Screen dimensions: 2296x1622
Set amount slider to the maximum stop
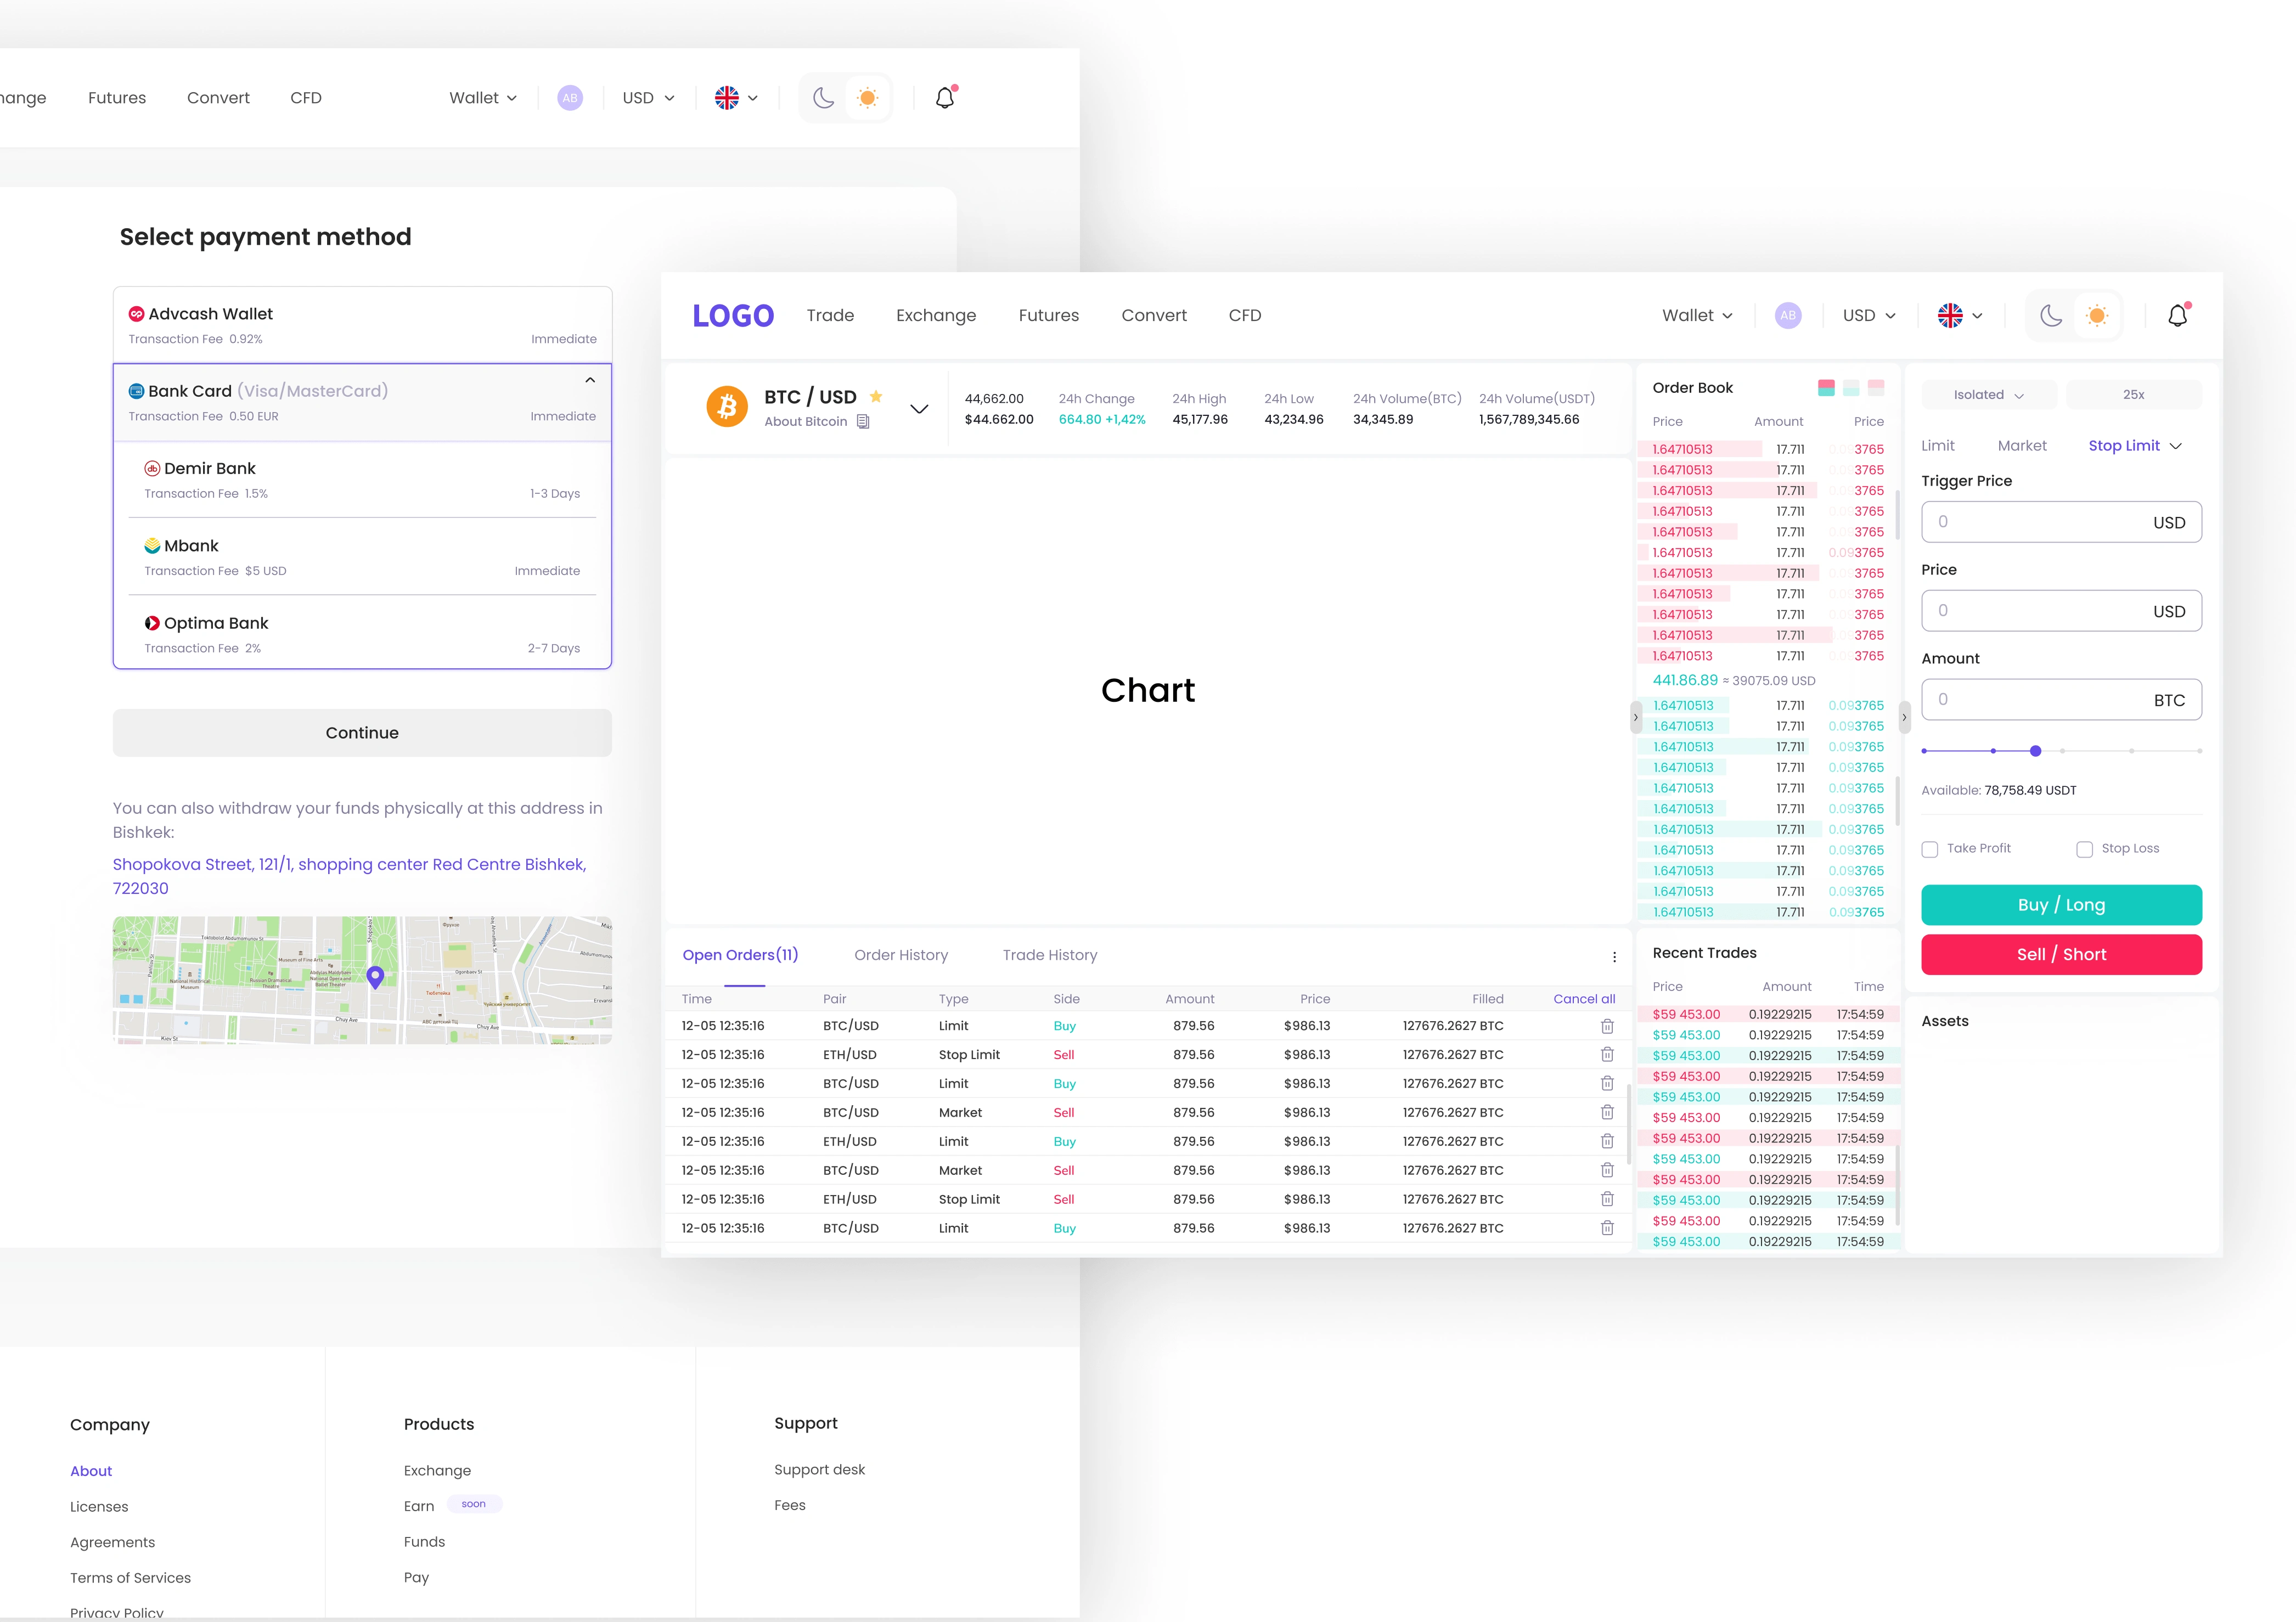[x=2199, y=751]
